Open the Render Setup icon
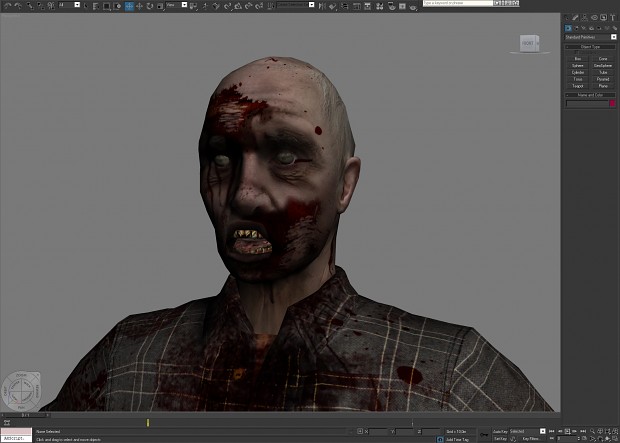 tap(391, 6)
